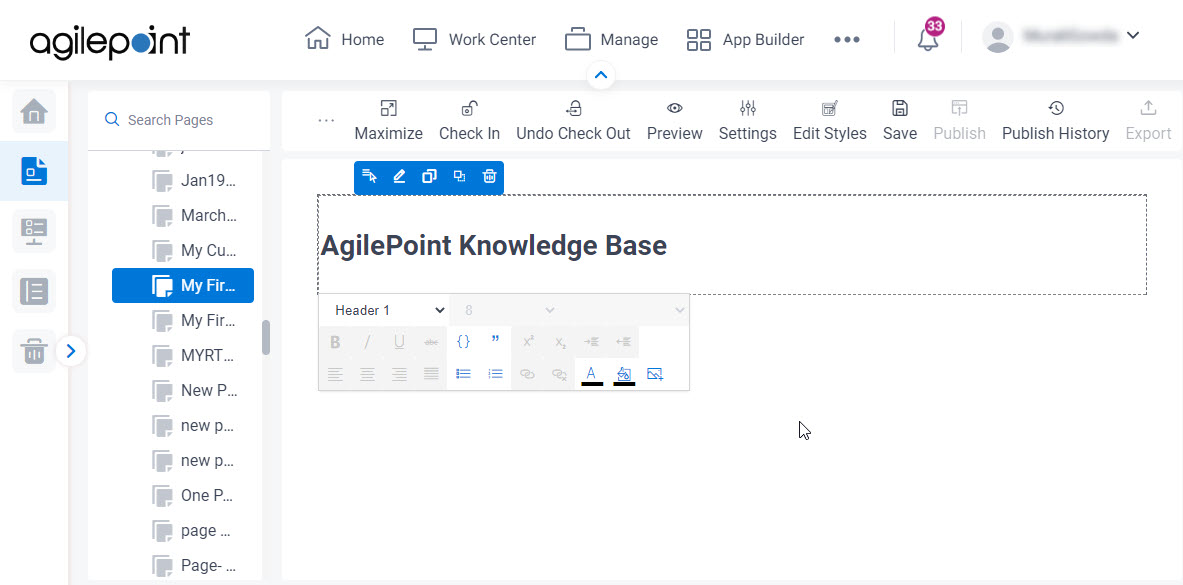Click the select widget icon in blue toolbar
The width and height of the screenshot is (1183, 585).
(x=369, y=177)
